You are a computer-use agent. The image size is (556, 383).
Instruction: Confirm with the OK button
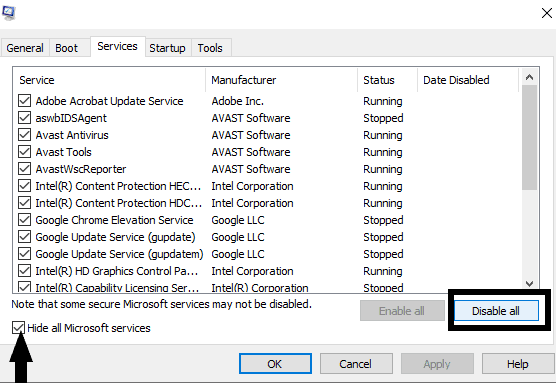click(275, 364)
